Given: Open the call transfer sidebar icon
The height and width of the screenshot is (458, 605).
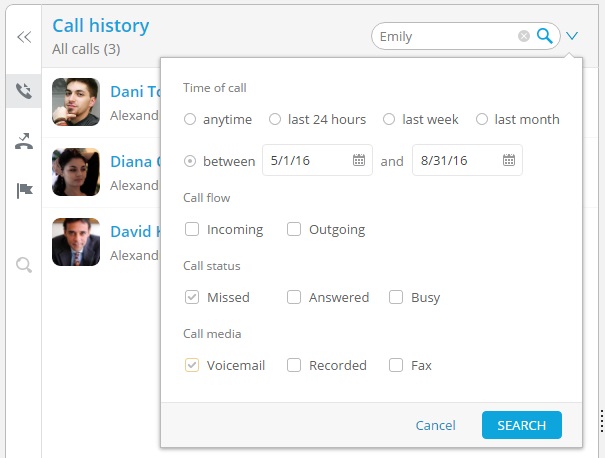Looking at the screenshot, I should pos(24,141).
